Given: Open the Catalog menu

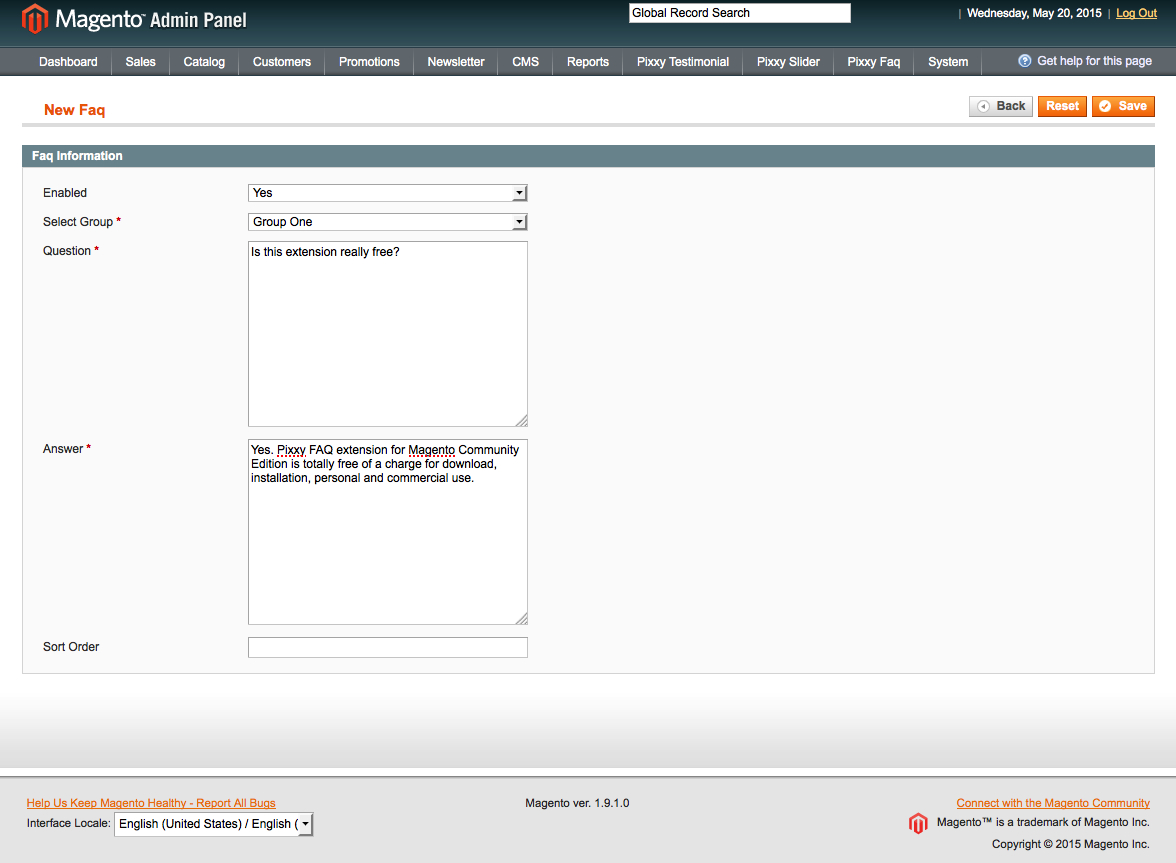Looking at the screenshot, I should (204, 61).
